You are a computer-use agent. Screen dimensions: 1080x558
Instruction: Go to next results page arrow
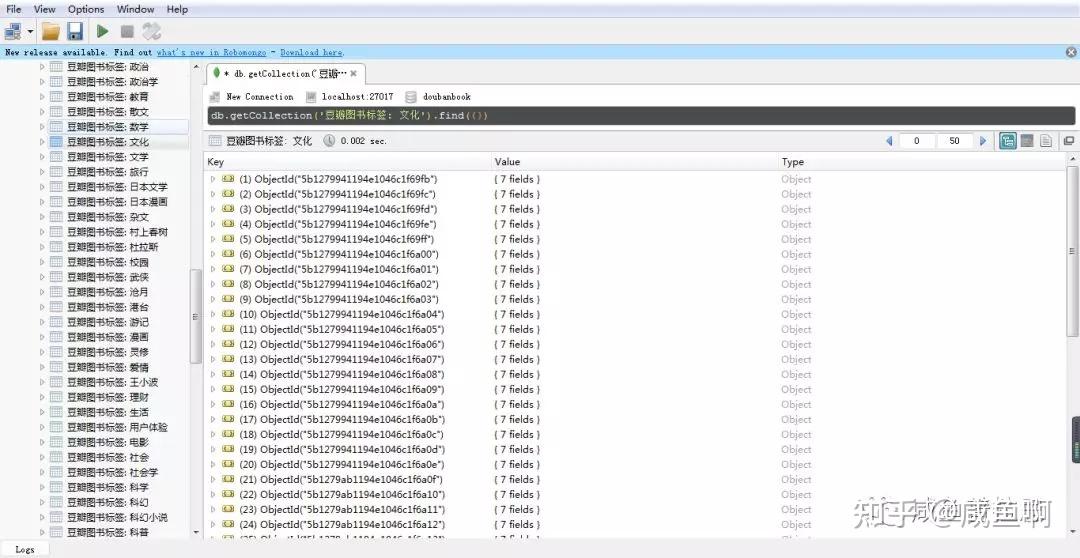[983, 141]
